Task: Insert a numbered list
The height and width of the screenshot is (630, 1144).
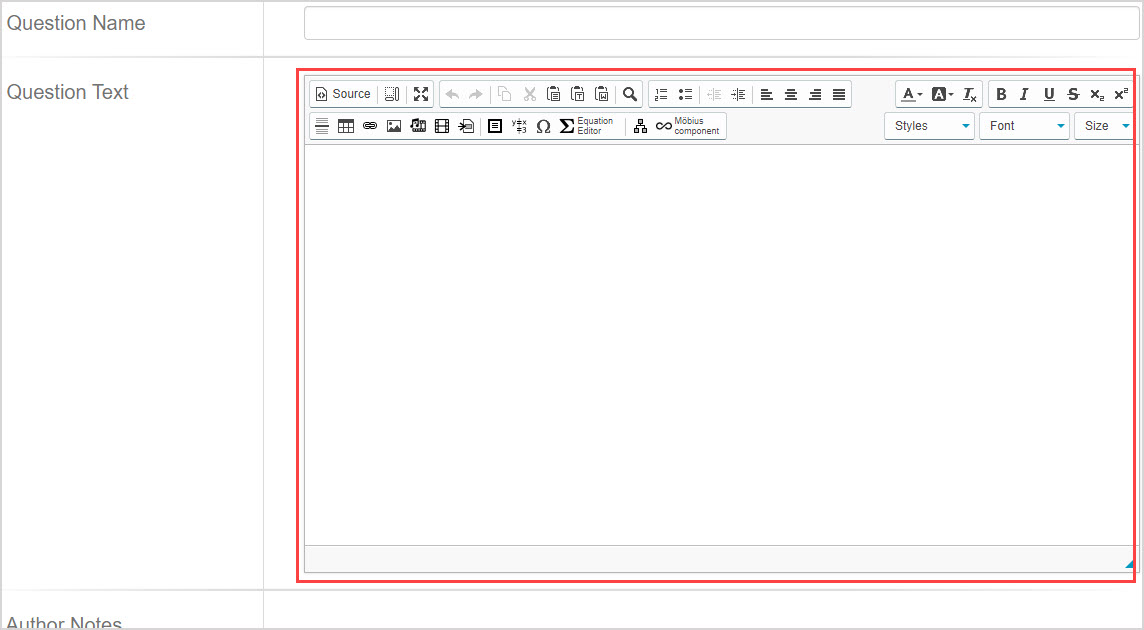Action: coord(661,94)
